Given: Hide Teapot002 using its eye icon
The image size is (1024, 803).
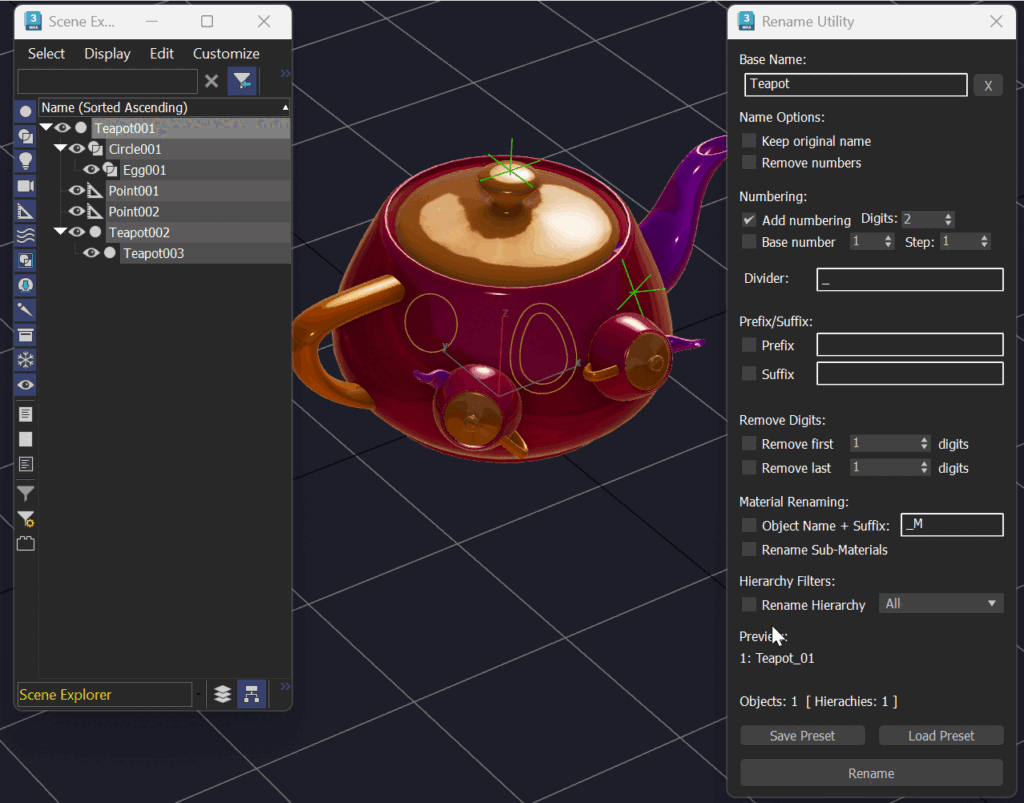Looking at the screenshot, I should pyautogui.click(x=77, y=232).
